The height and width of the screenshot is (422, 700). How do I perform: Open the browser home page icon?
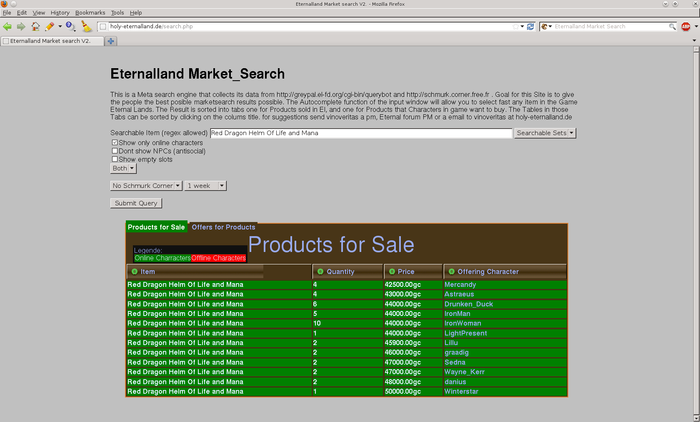coord(35,27)
